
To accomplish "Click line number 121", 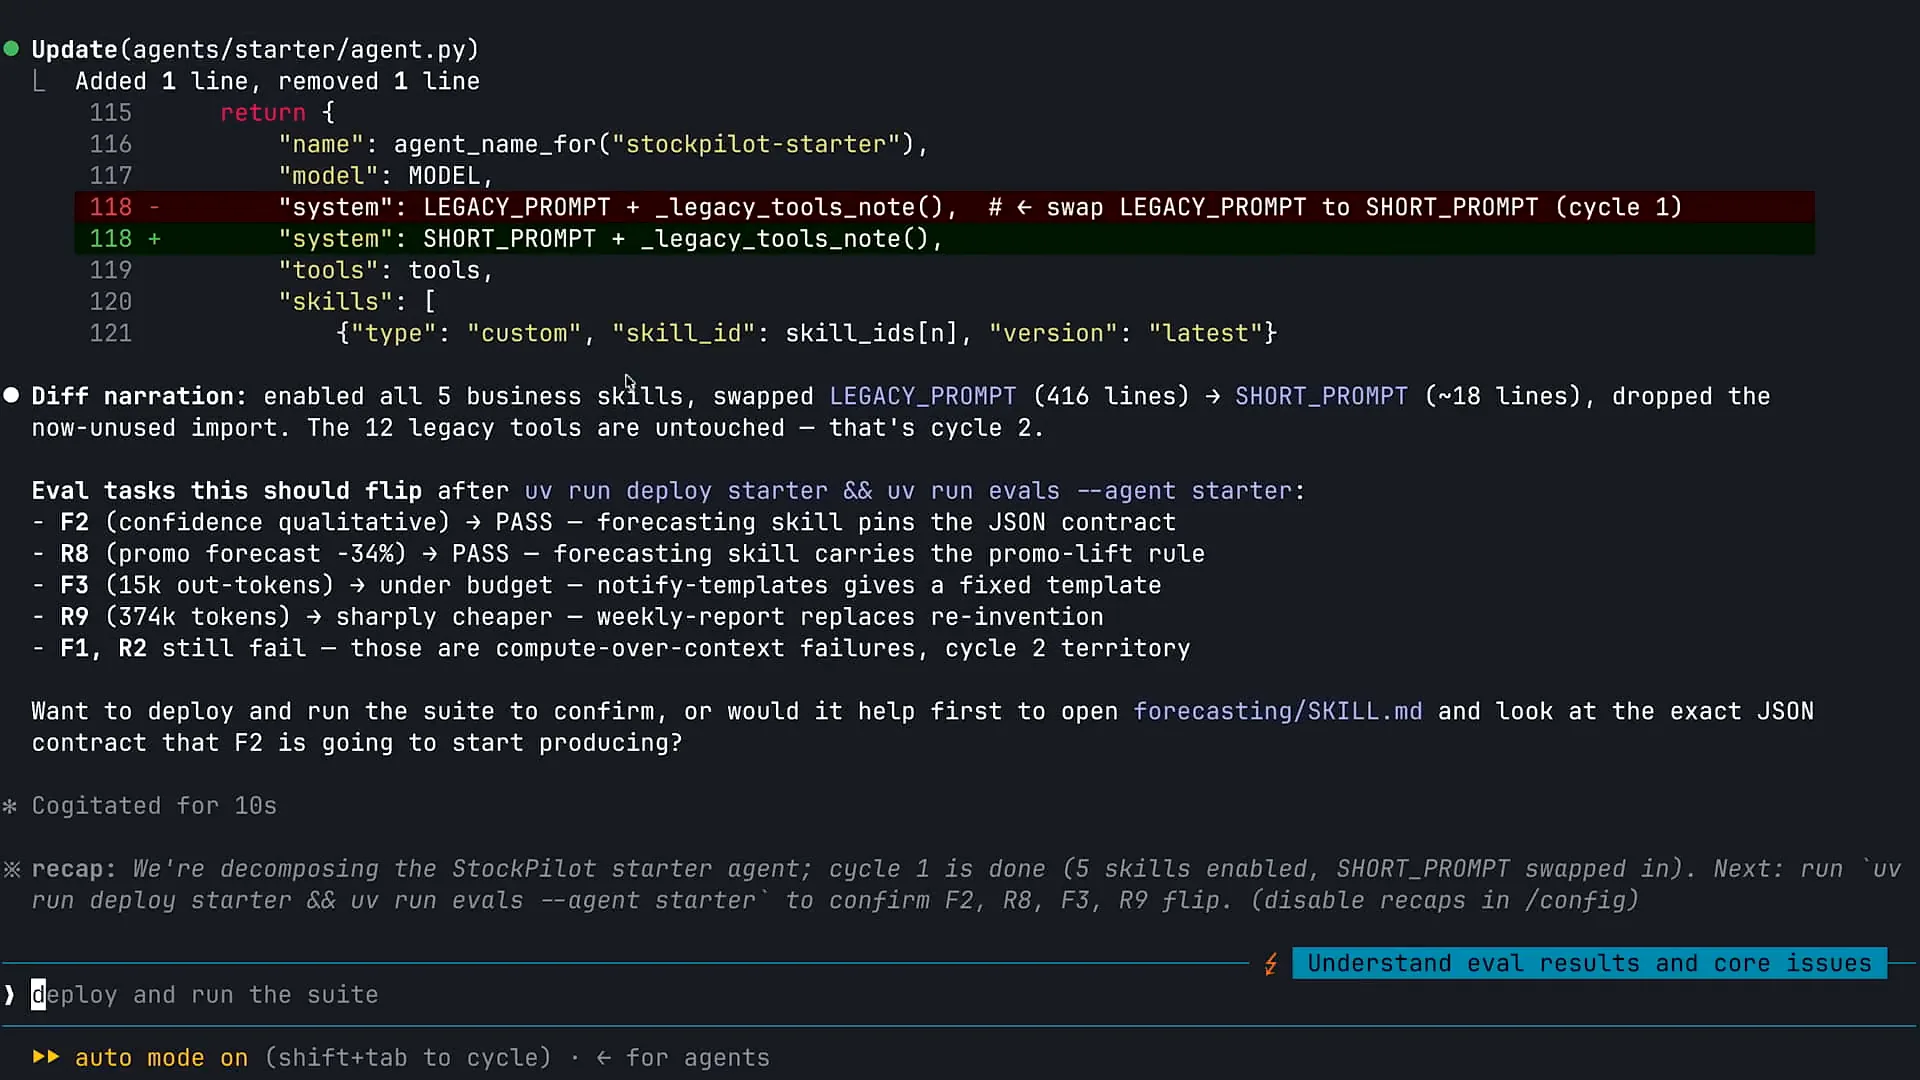I will [x=110, y=333].
